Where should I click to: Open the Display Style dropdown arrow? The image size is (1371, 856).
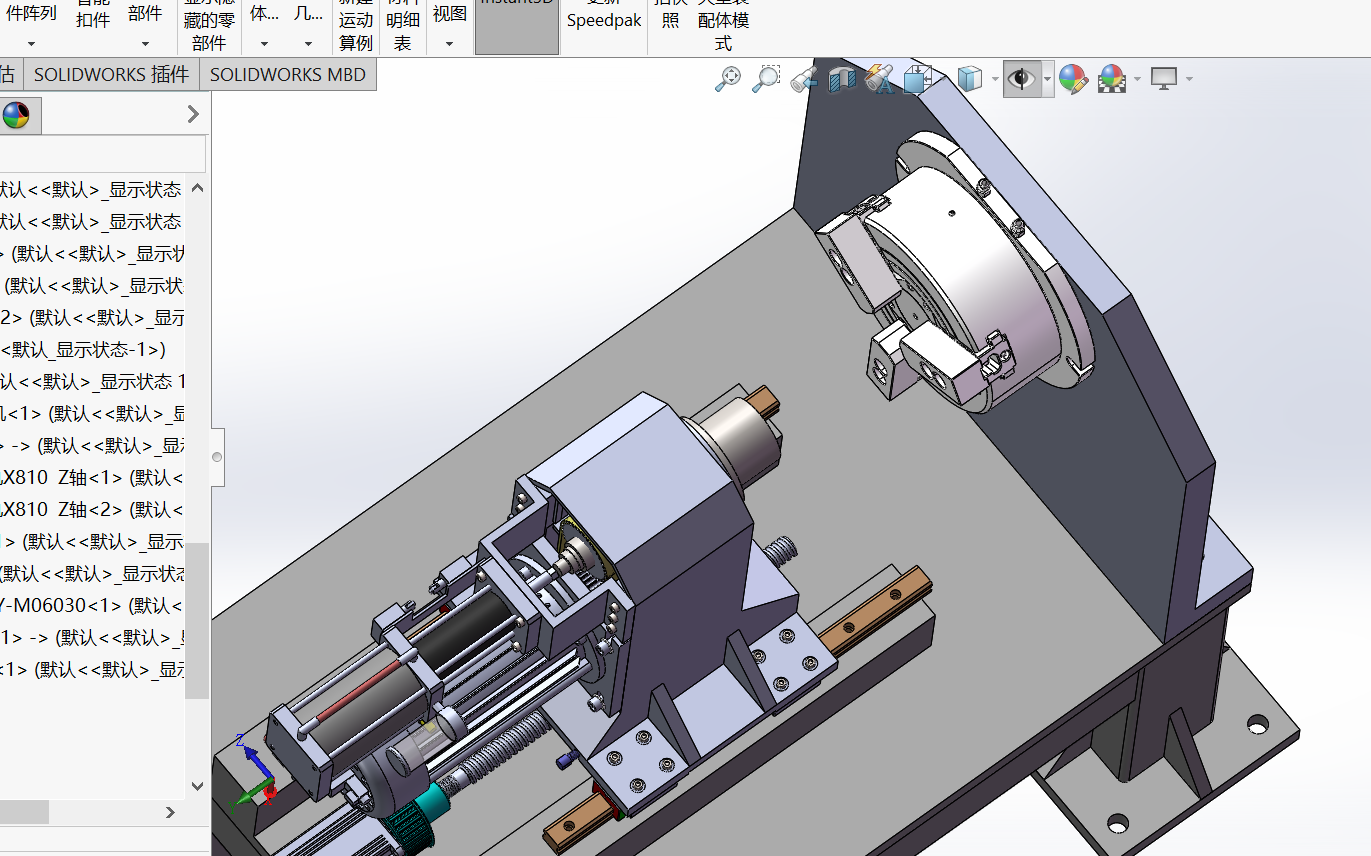[995, 79]
